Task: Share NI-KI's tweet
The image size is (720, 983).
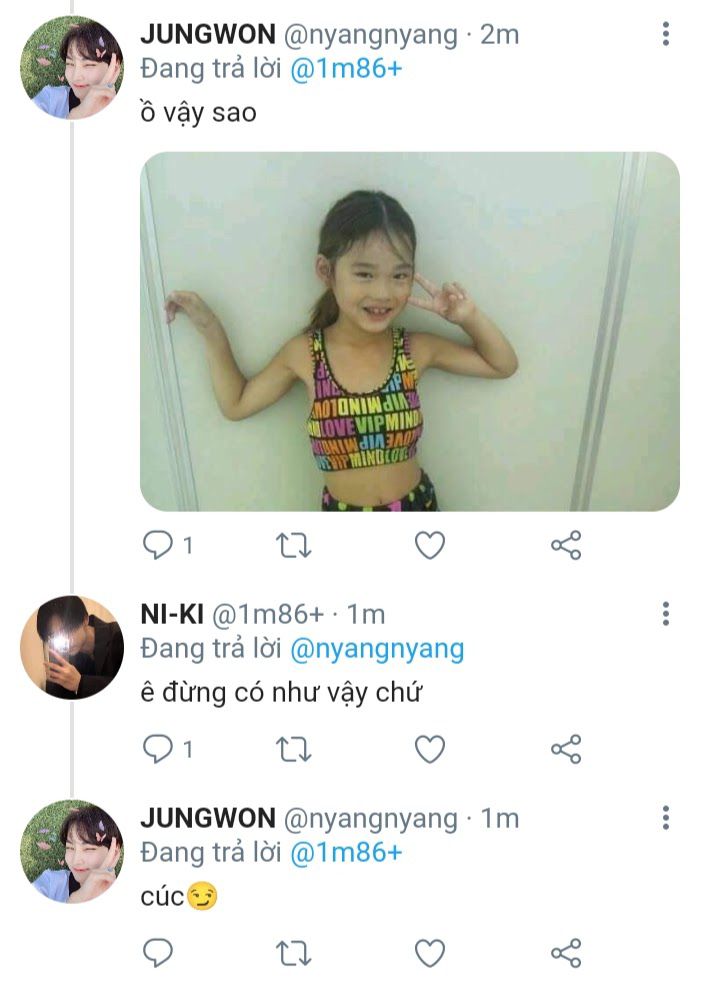Action: coord(566,749)
